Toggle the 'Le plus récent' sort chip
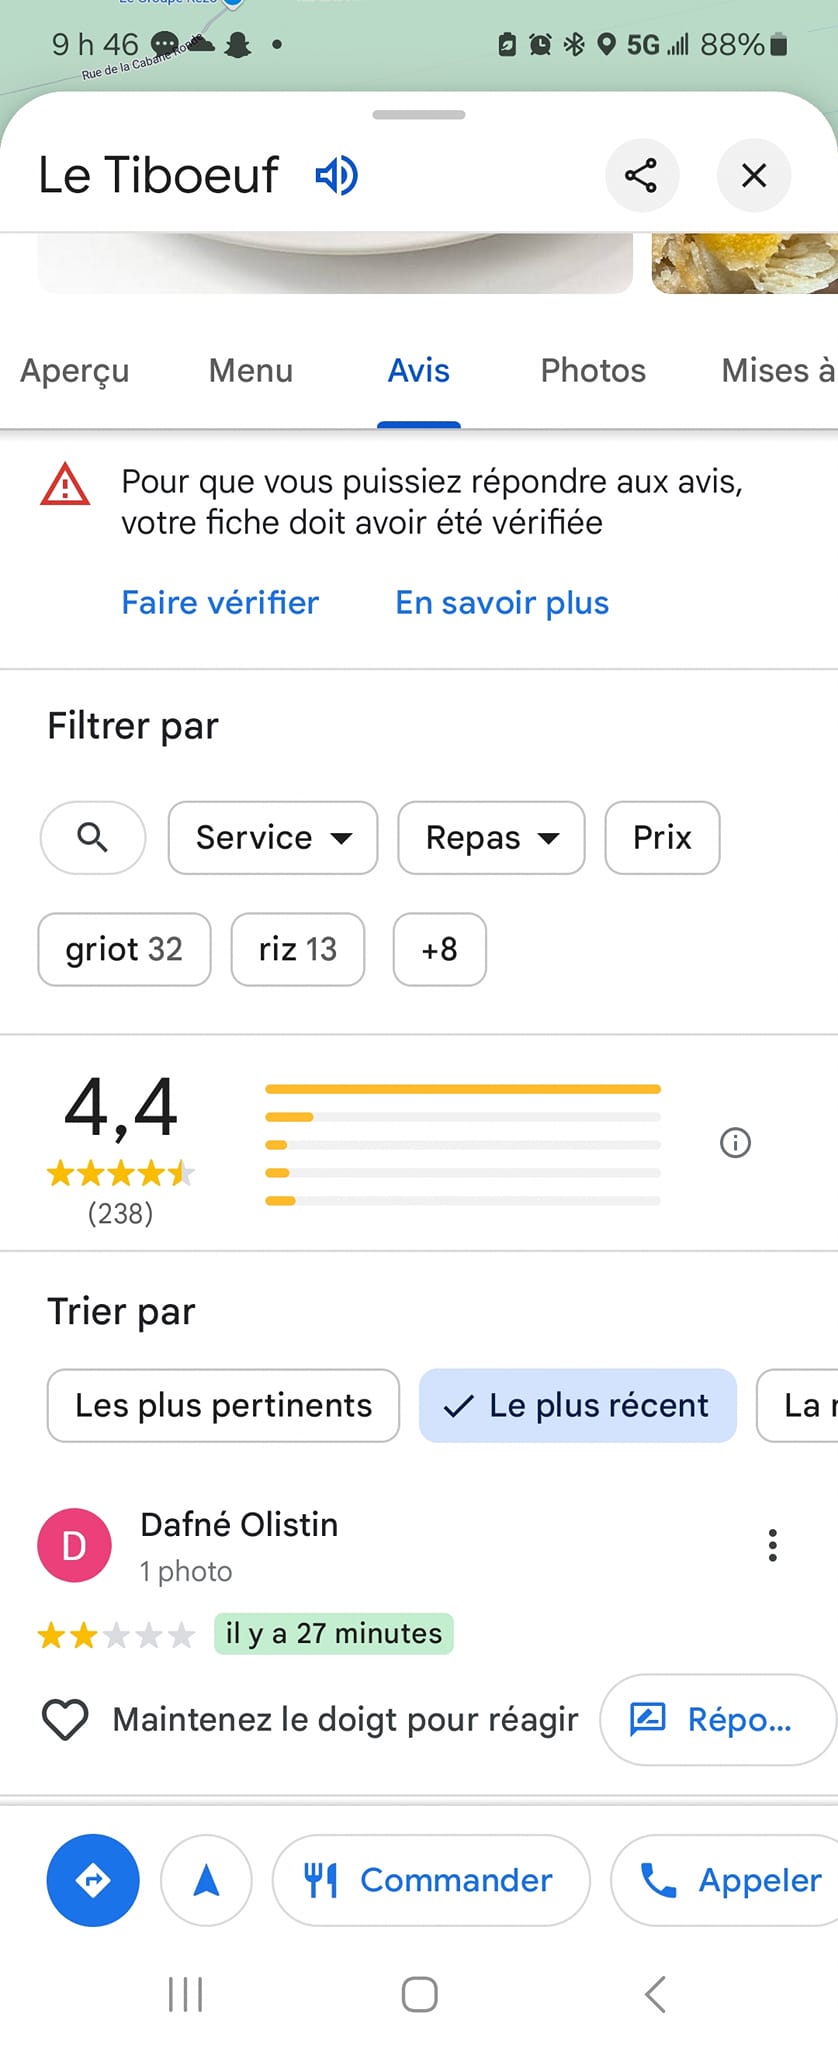The height and width of the screenshot is (2048, 838). (578, 1405)
